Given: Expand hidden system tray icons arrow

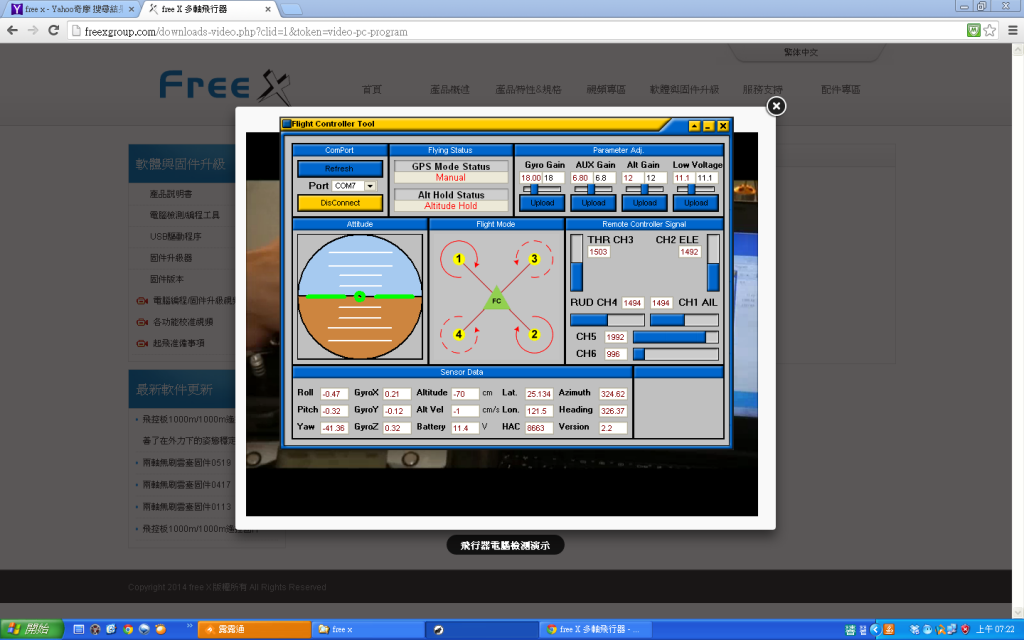Looking at the screenshot, I should [876, 630].
